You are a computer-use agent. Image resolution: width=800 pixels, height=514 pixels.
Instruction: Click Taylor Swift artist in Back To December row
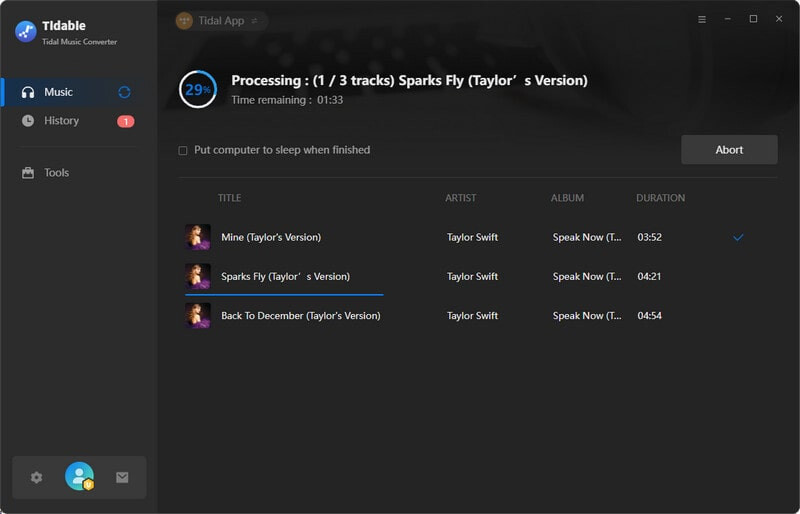[472, 315]
